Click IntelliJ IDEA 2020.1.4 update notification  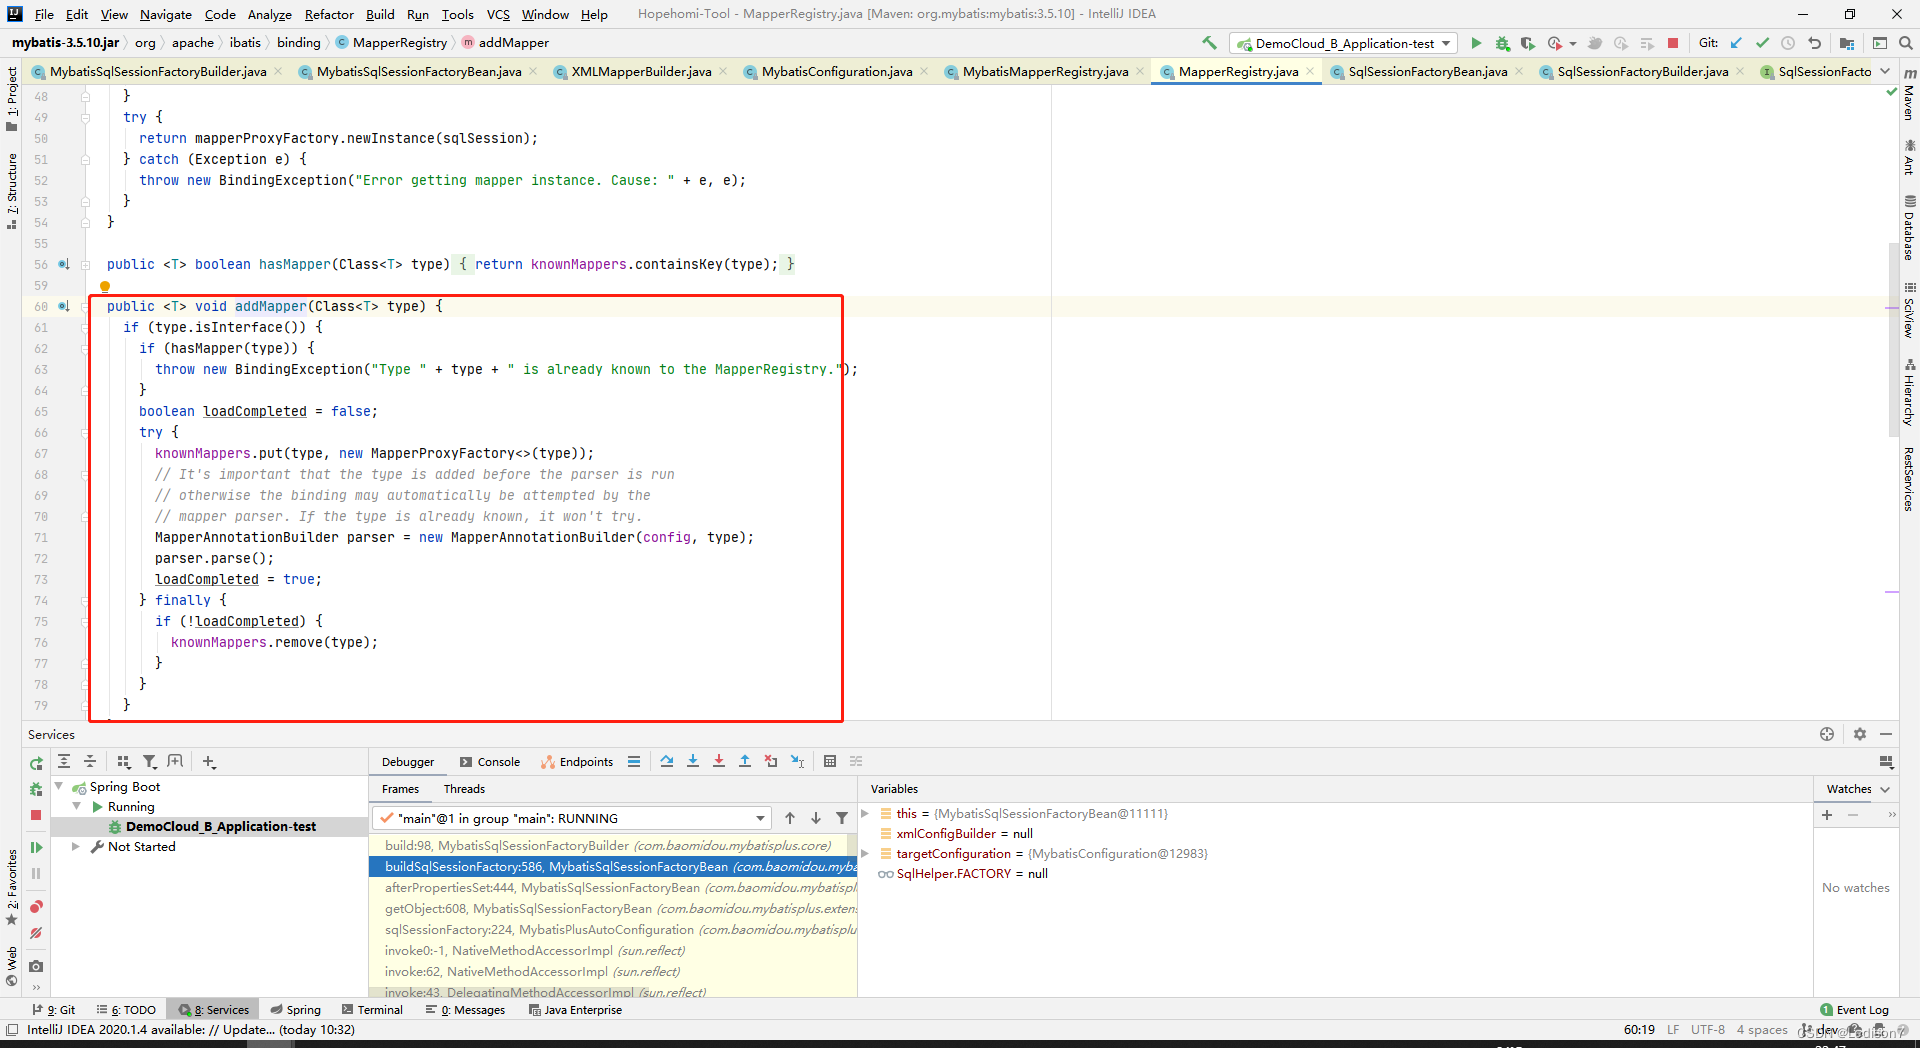(191, 1030)
